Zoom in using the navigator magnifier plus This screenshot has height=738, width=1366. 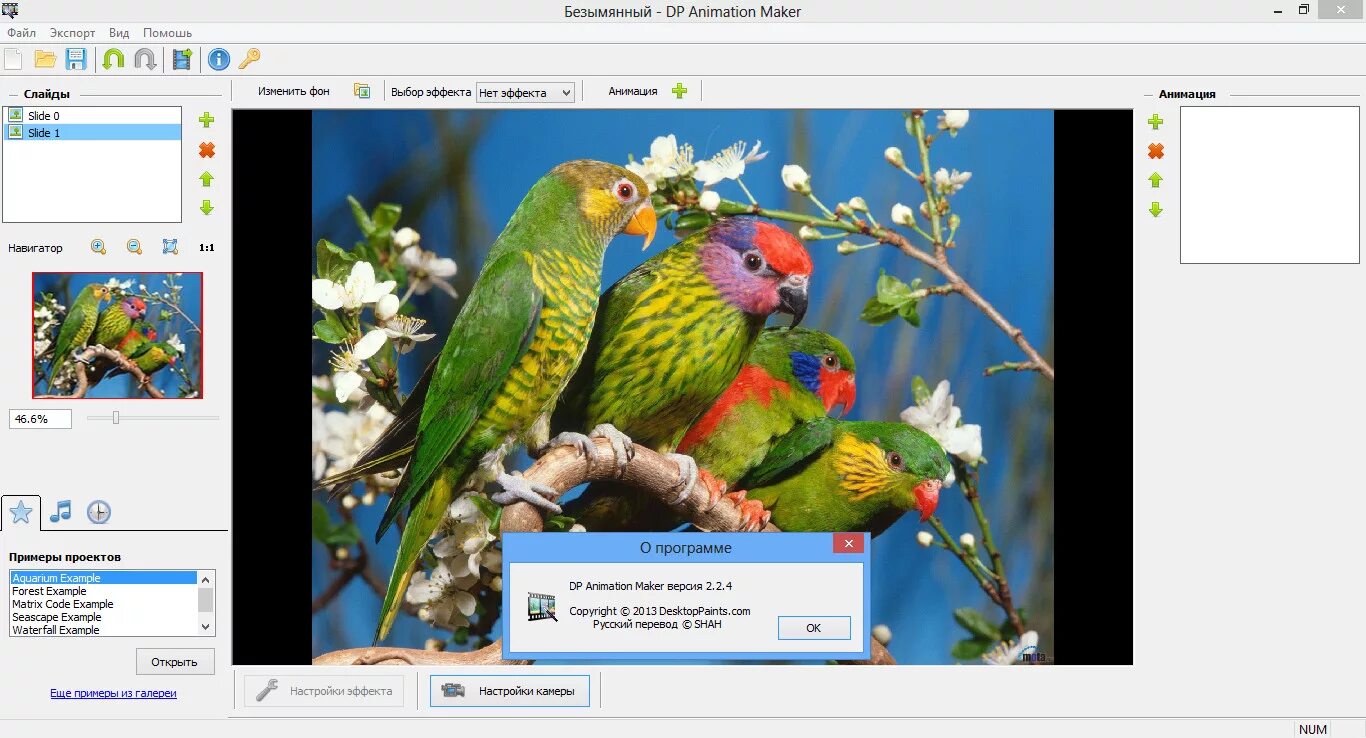point(98,247)
